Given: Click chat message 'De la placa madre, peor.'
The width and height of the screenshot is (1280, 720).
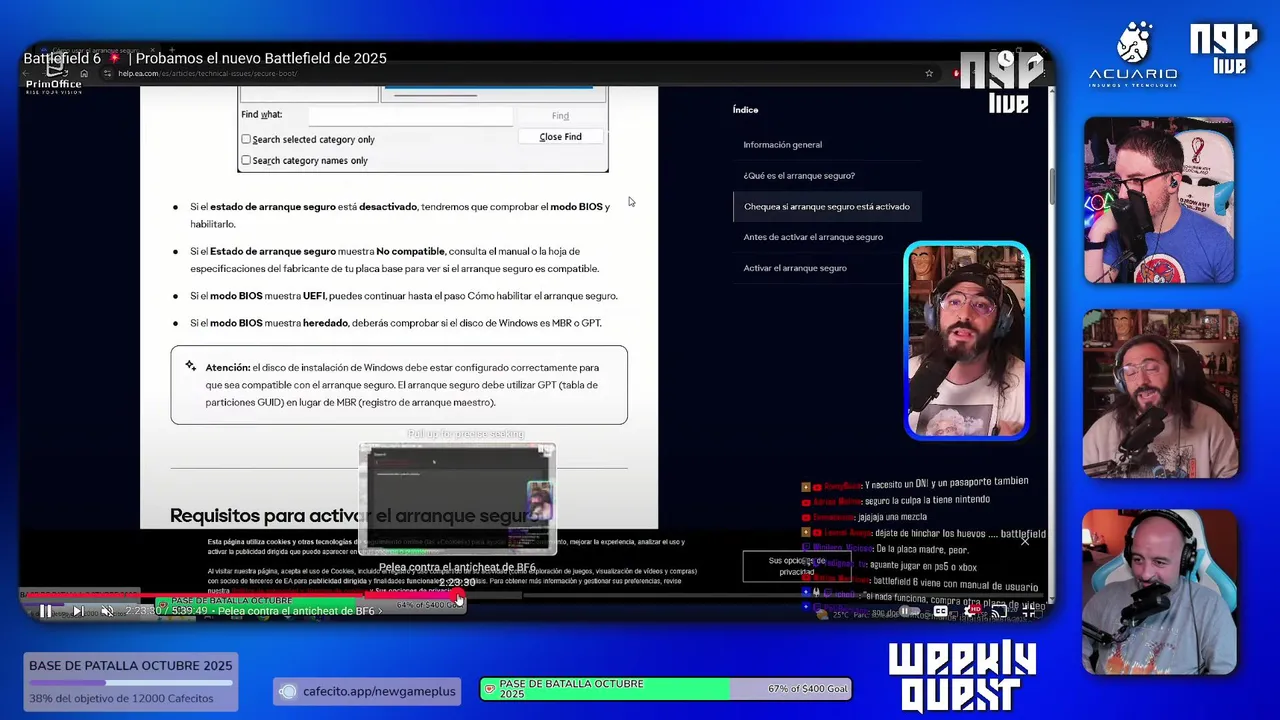Looking at the screenshot, I should [x=921, y=549].
